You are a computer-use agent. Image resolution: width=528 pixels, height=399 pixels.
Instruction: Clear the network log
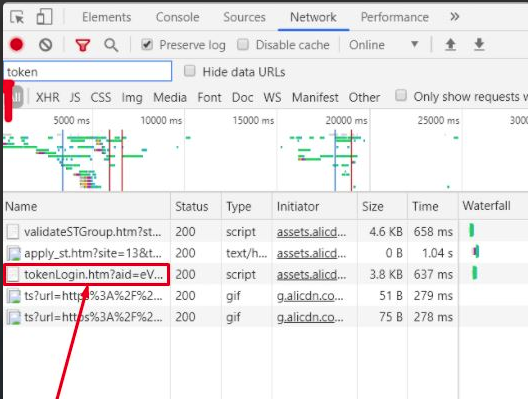[x=45, y=44]
